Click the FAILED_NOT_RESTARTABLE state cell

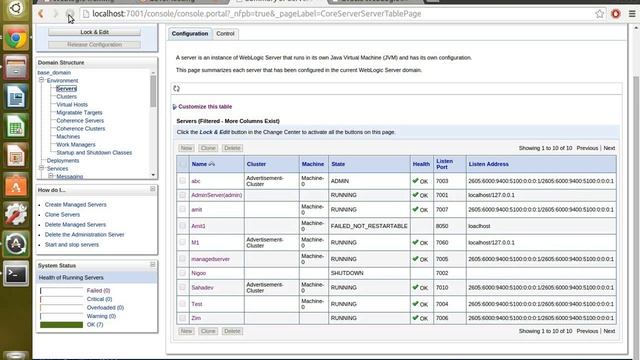369,226
